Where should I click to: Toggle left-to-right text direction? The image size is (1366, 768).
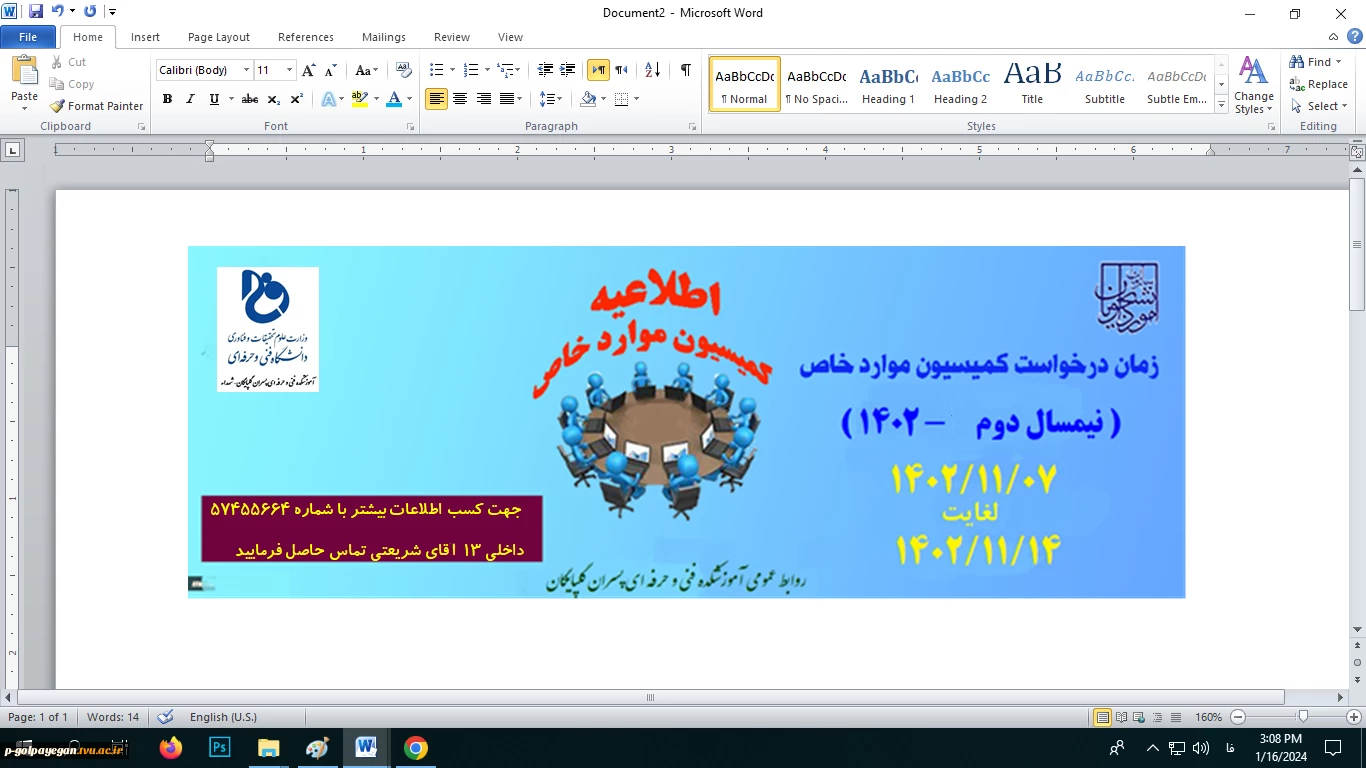[598, 70]
